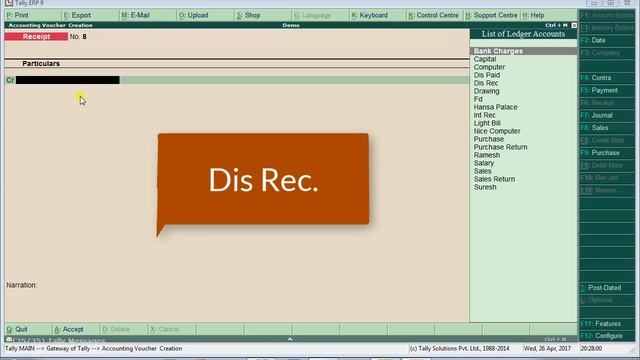
Task: Select Bank Charges ledger
Action: pyautogui.click(x=523, y=51)
